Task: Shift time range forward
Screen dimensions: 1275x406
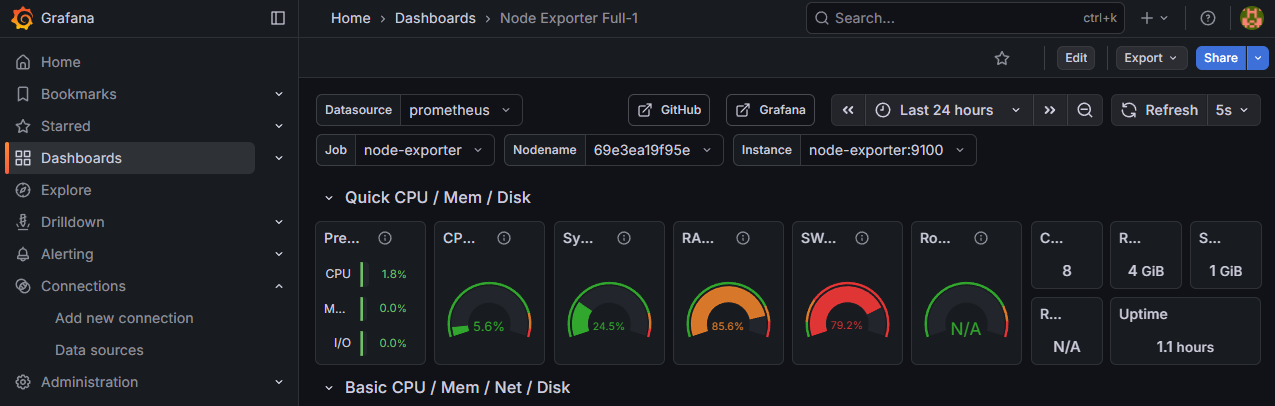Action: point(1049,110)
